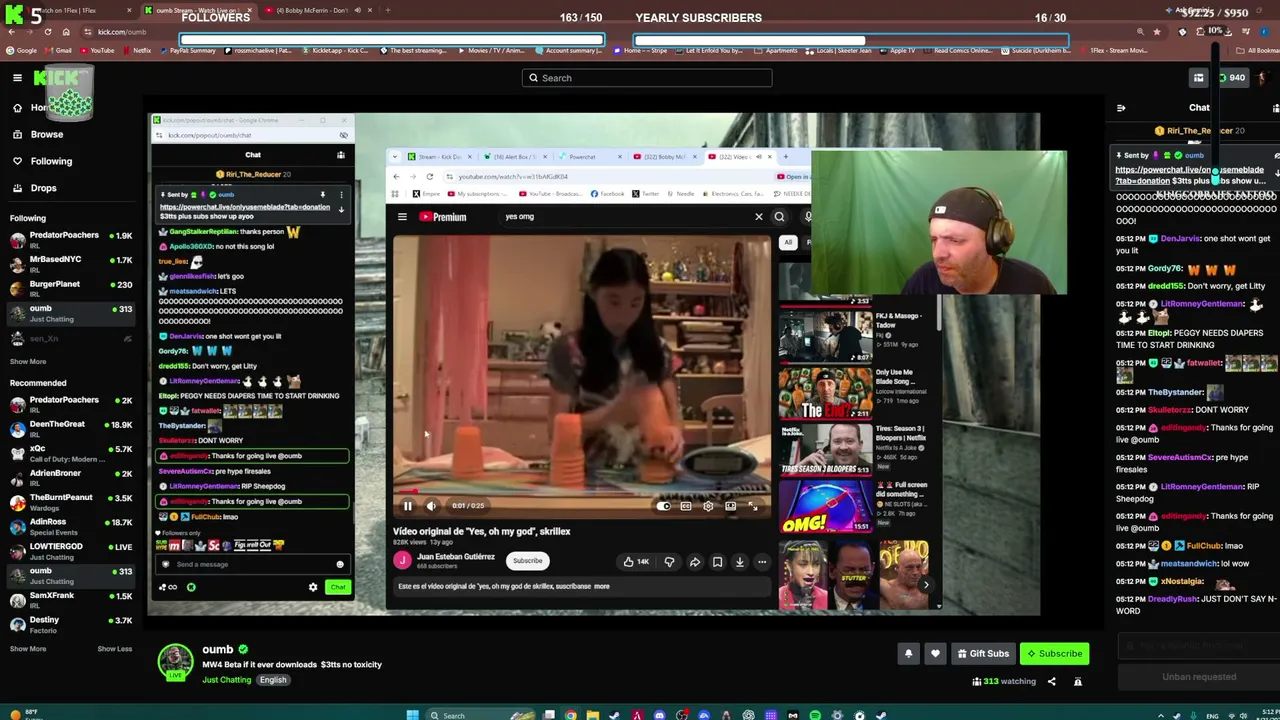Image resolution: width=1280 pixels, height=720 pixels.
Task: Focus the Kick search box
Action: pos(646,78)
